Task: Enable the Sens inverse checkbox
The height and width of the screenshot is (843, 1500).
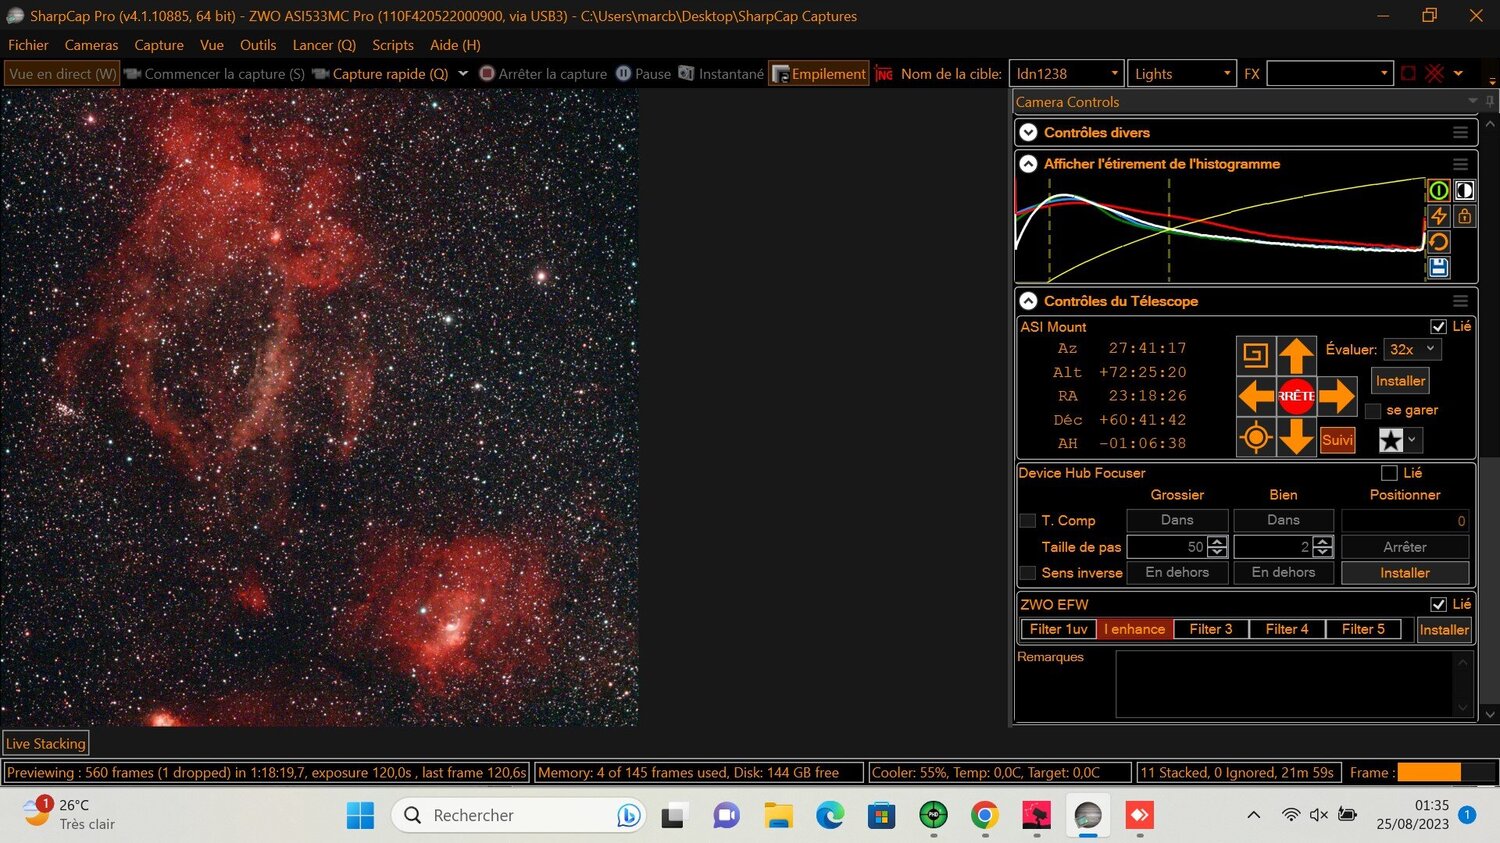Action: click(1027, 573)
